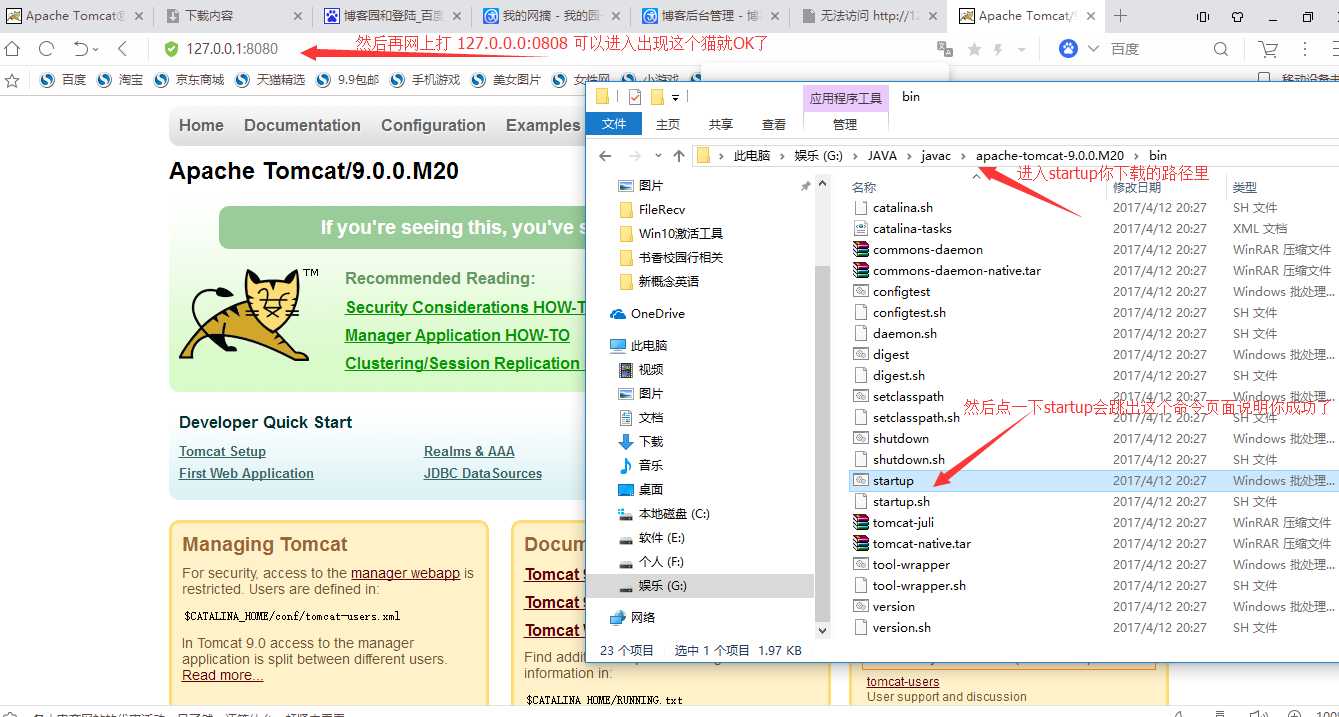The height and width of the screenshot is (717, 1339).
Task: Click the browser home icon
Action: click(x=13, y=49)
